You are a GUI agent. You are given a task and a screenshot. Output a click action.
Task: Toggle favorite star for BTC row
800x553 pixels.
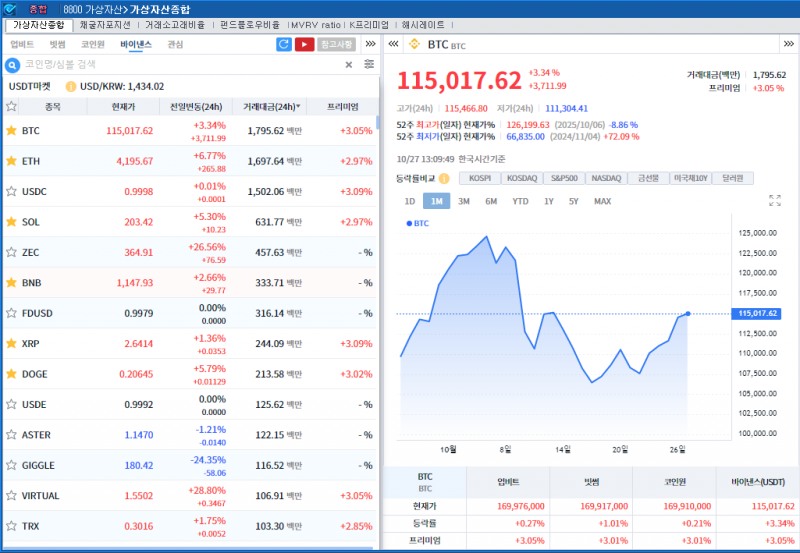pyautogui.click(x=11, y=131)
